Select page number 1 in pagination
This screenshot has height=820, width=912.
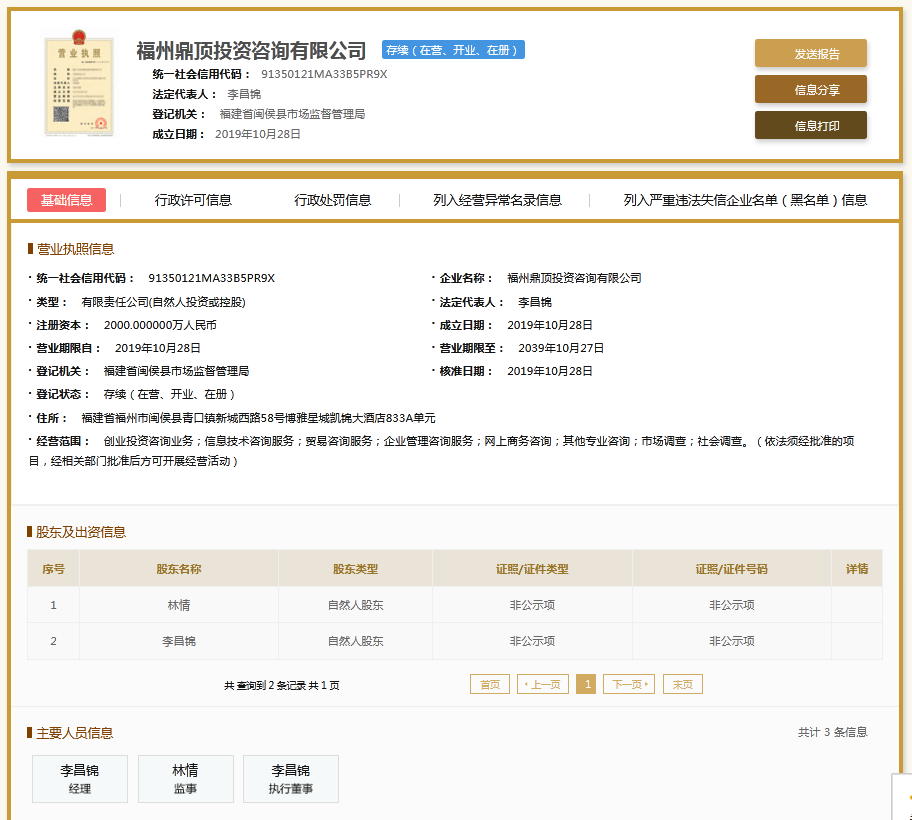tap(586, 685)
